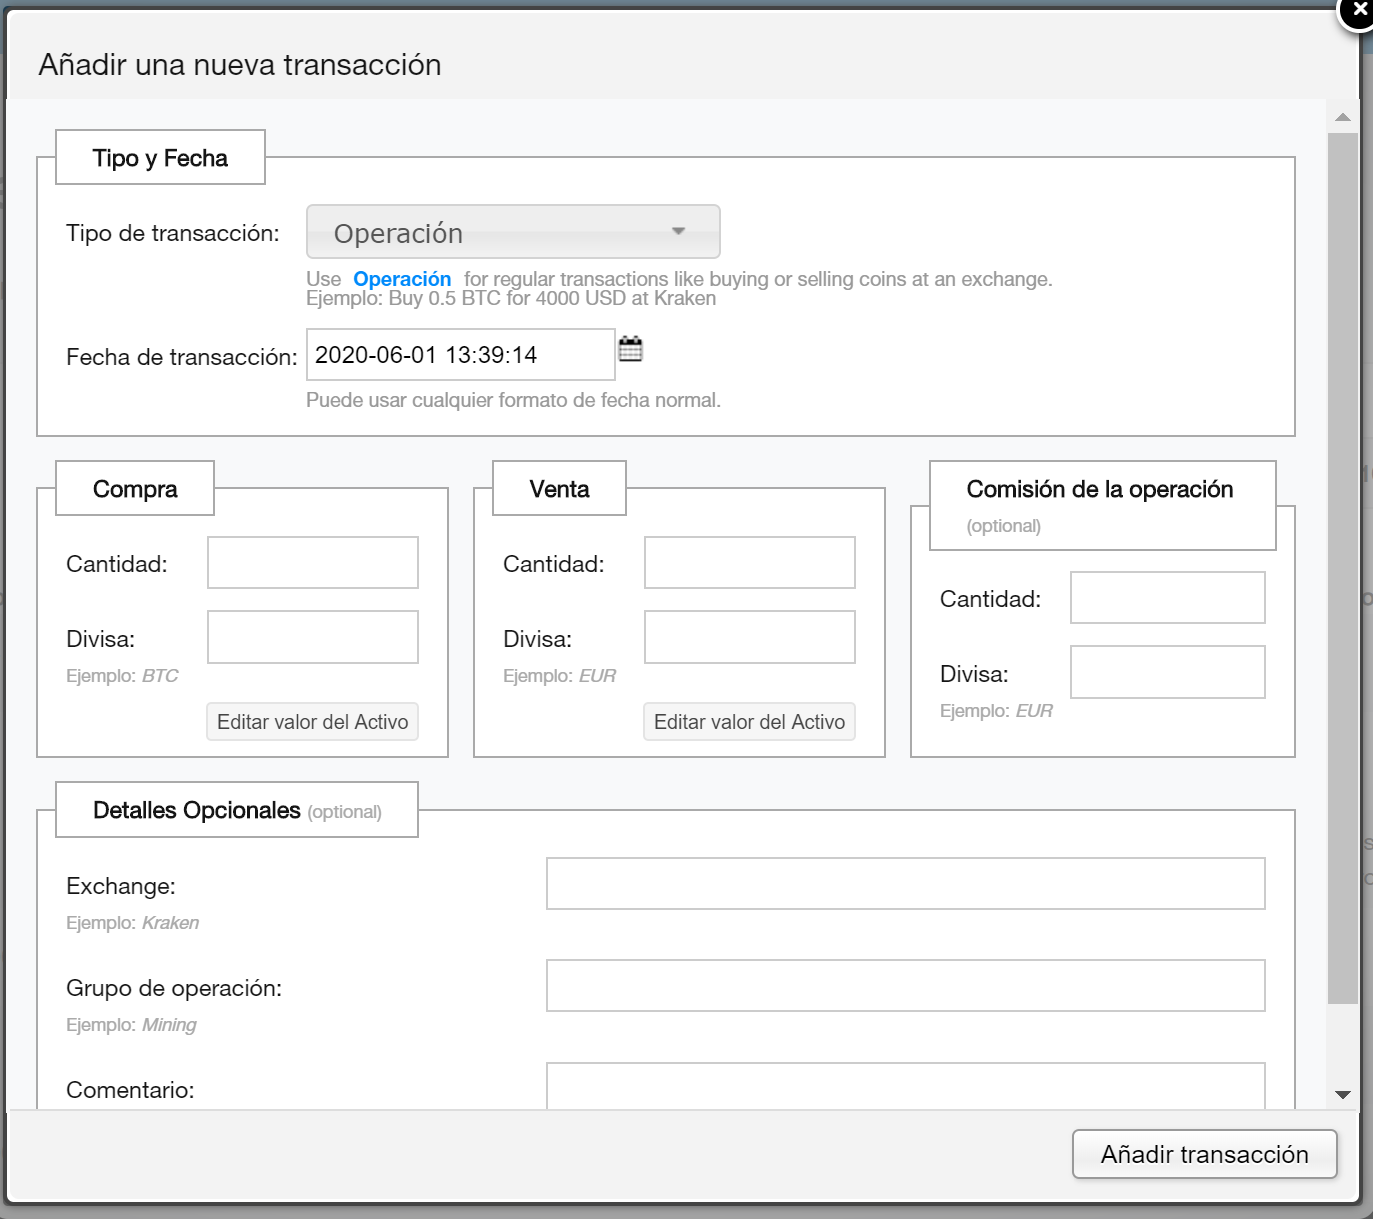Focus the Grupo de operación field
Image resolution: width=1373 pixels, height=1219 pixels.
[x=905, y=986]
